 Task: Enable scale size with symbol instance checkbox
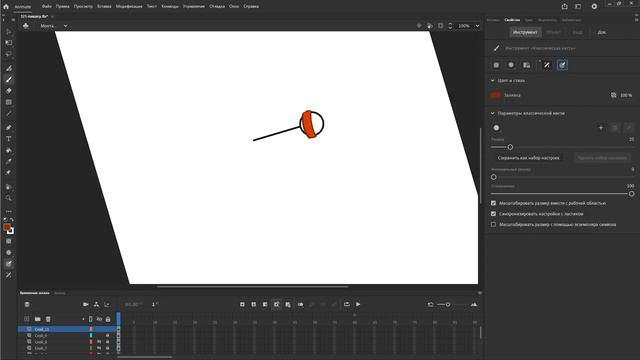pyautogui.click(x=493, y=224)
